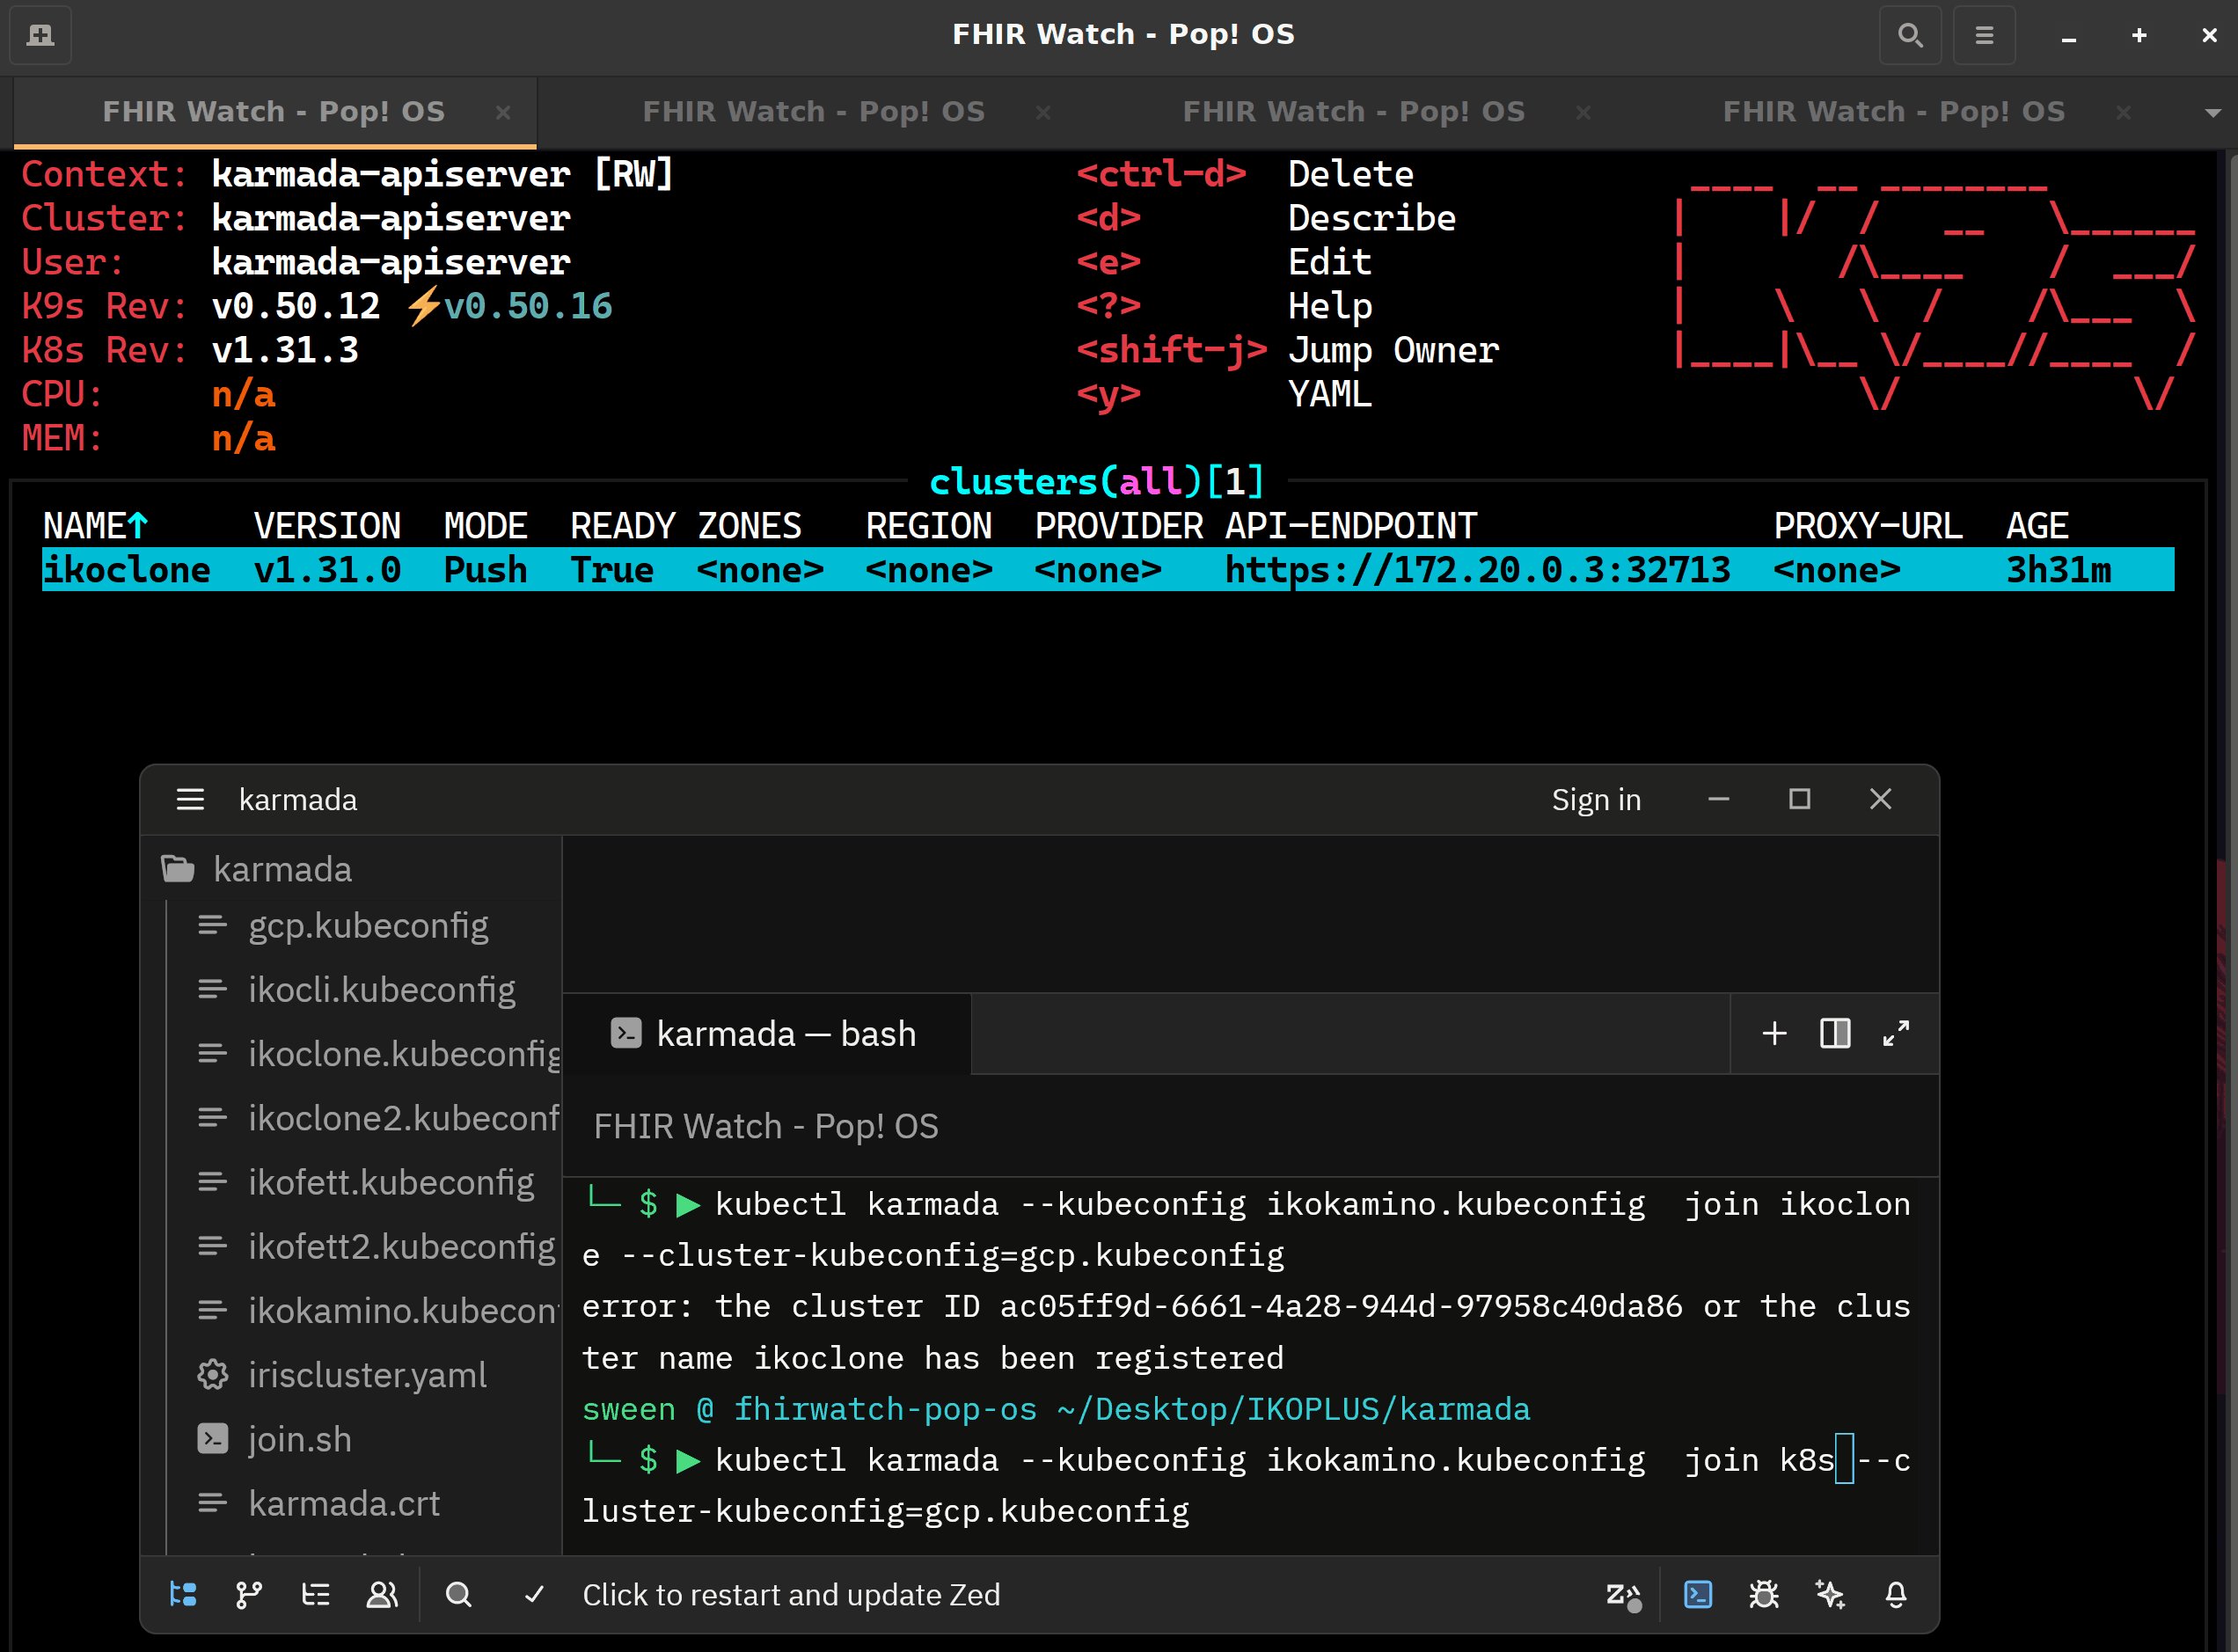
Task: Open the Zed hamburger application menu
Action: (x=190, y=799)
